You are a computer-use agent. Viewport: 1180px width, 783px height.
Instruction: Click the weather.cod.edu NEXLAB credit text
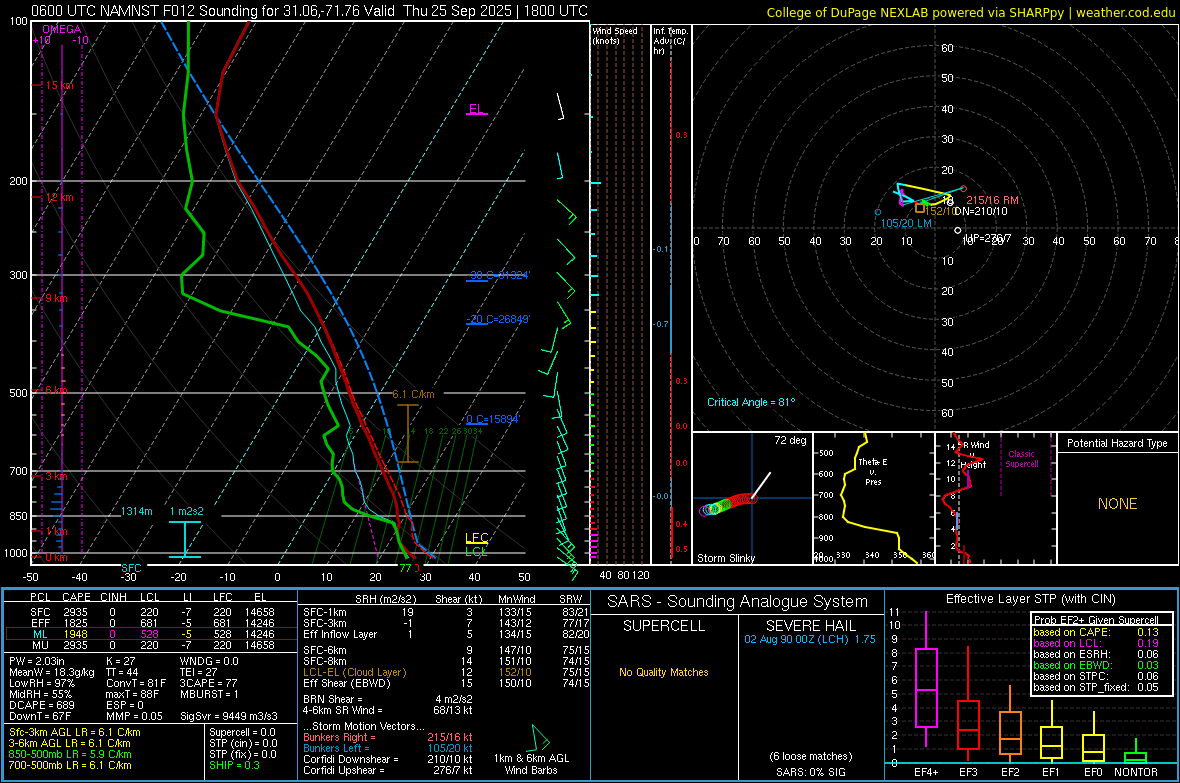pyautogui.click(x=971, y=12)
